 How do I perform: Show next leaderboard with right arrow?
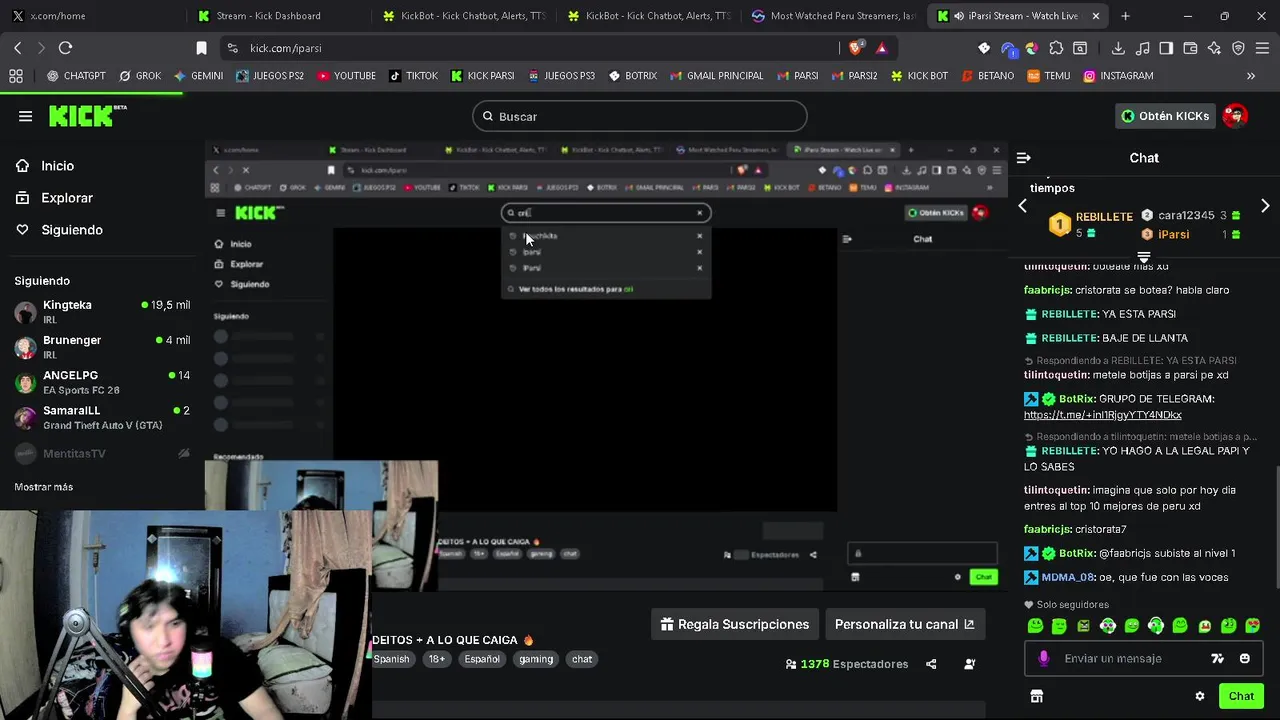pyautogui.click(x=1265, y=206)
